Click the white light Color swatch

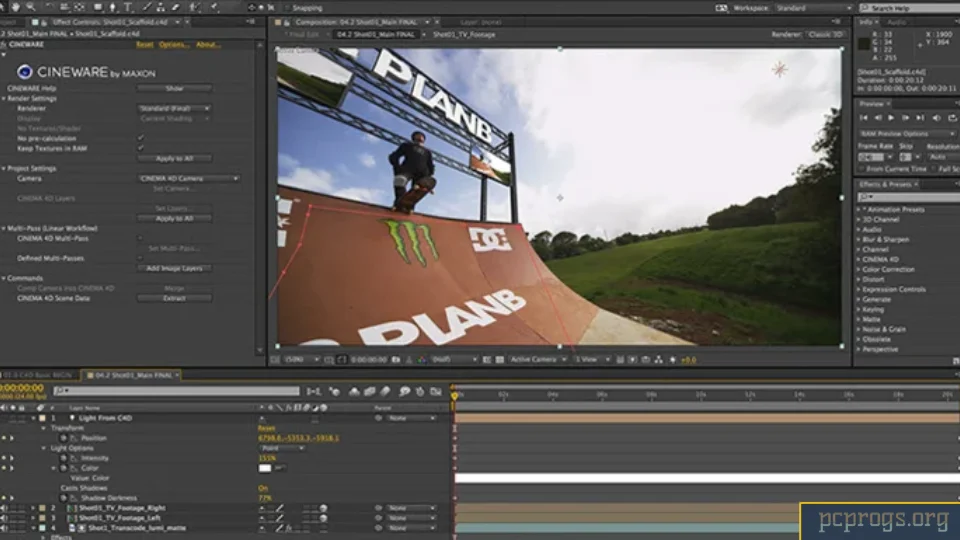point(264,468)
